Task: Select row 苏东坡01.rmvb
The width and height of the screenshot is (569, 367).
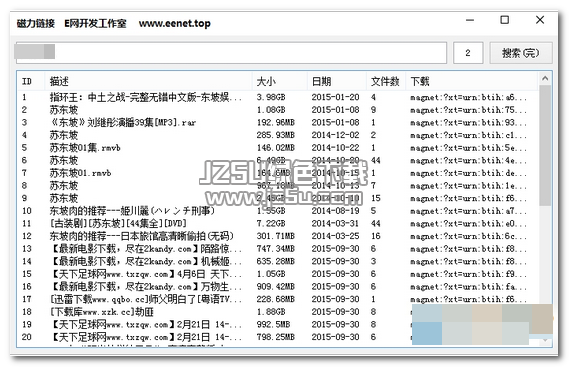Action: point(278,173)
